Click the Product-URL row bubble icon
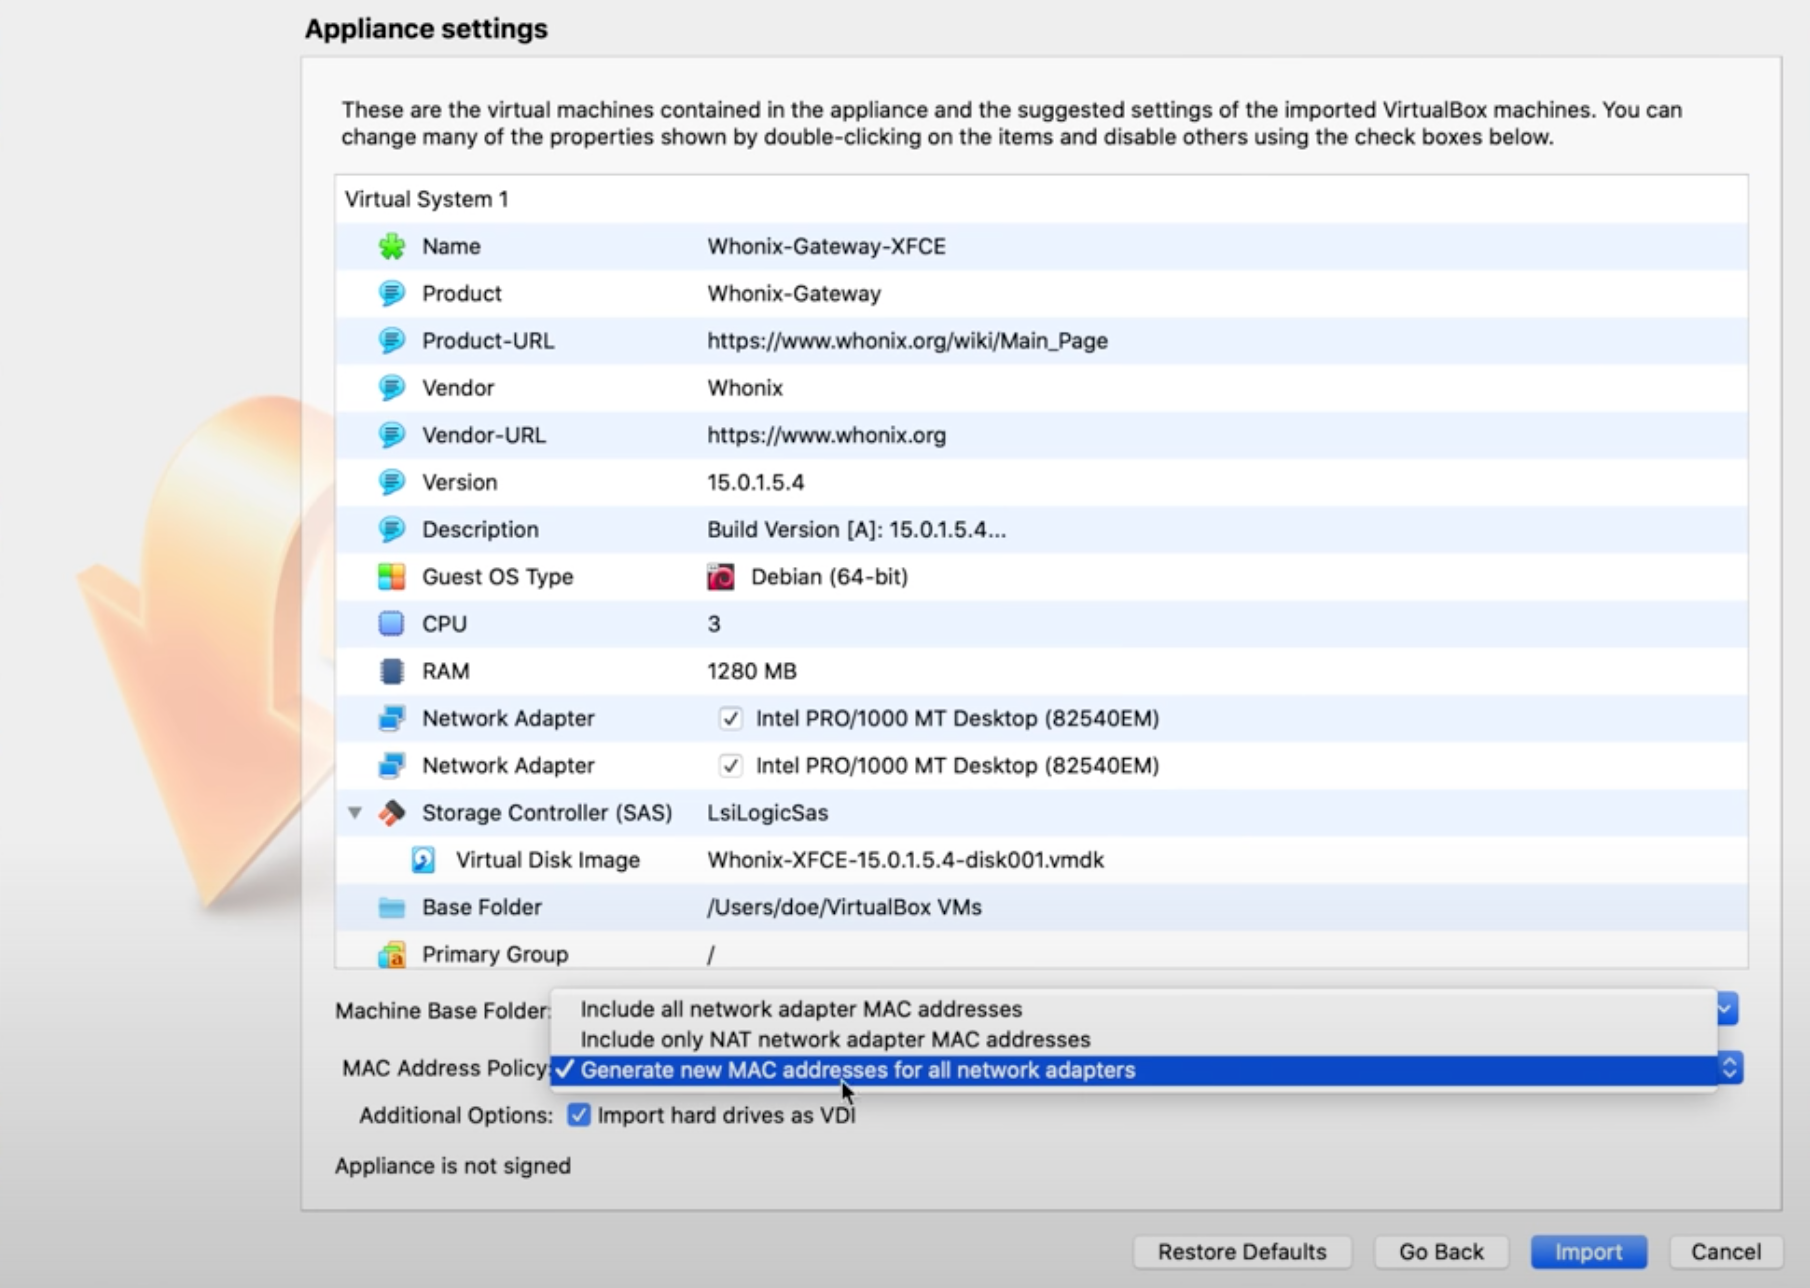1810x1288 pixels. click(x=391, y=340)
